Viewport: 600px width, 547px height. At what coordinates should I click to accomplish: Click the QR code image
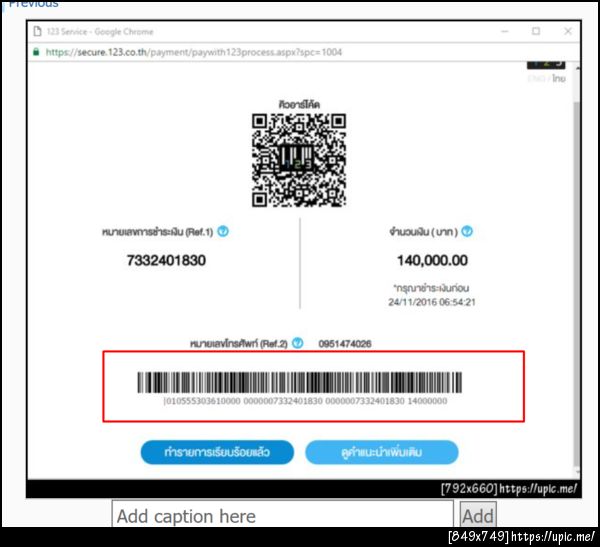point(299,160)
